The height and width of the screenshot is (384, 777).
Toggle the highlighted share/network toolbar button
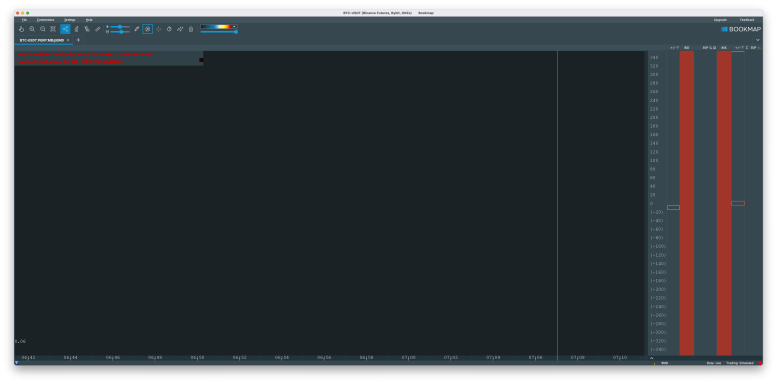click(65, 29)
